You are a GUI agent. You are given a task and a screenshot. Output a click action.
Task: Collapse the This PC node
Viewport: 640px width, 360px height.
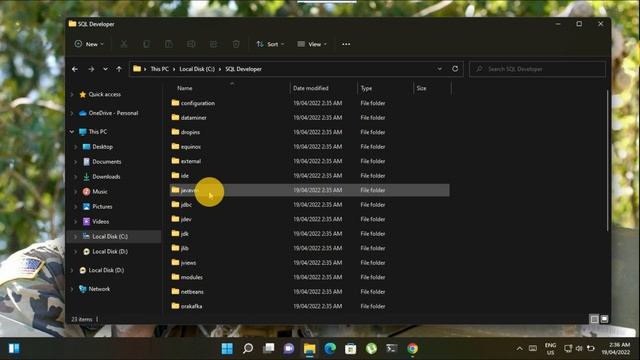(x=72, y=132)
